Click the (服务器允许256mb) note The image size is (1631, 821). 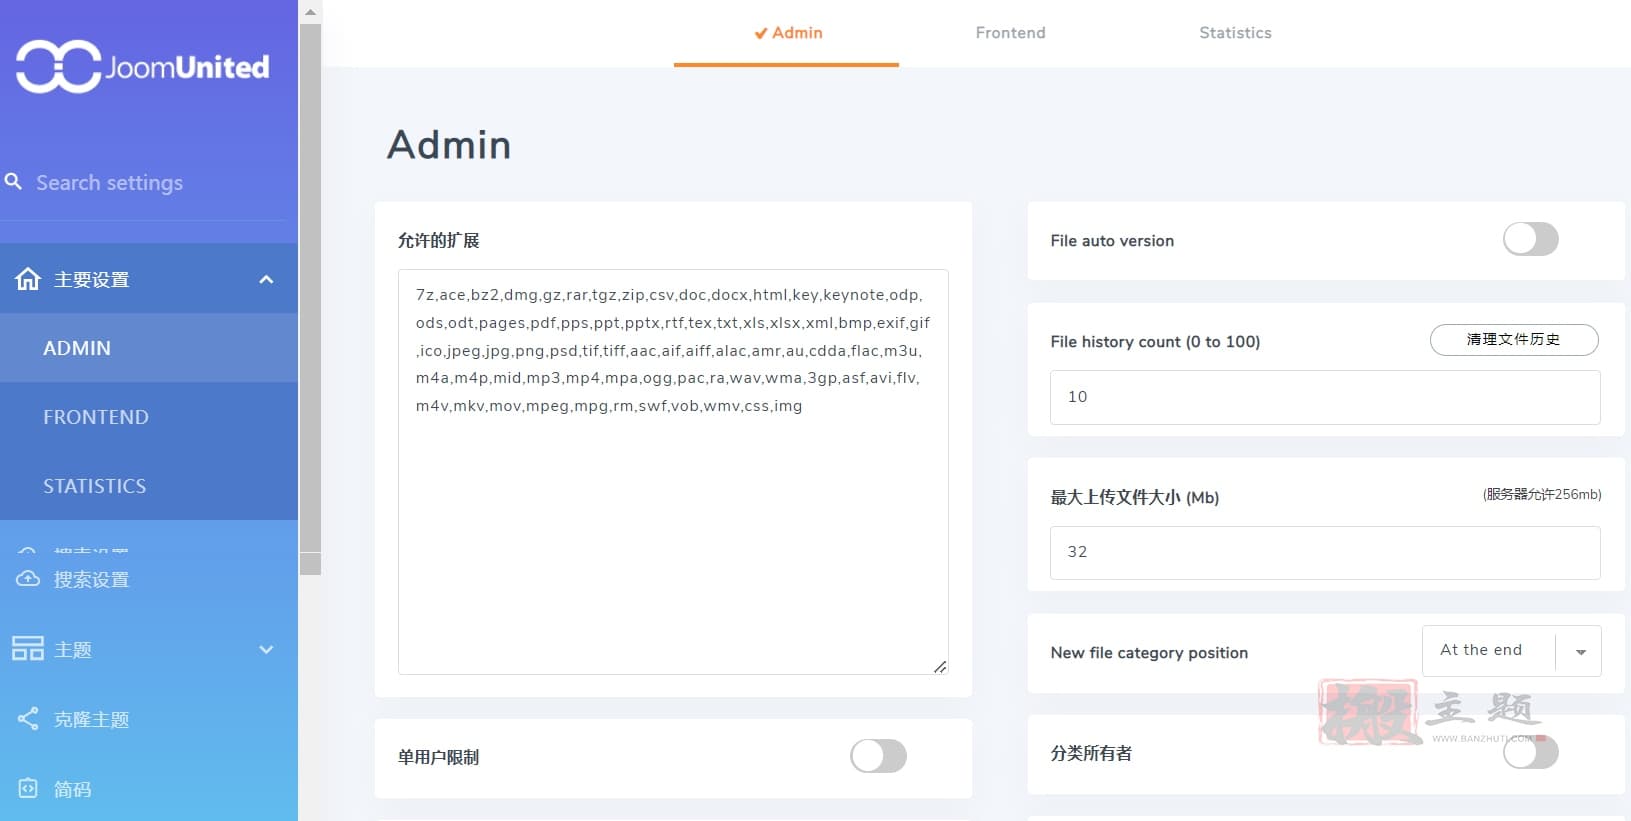click(x=1542, y=494)
